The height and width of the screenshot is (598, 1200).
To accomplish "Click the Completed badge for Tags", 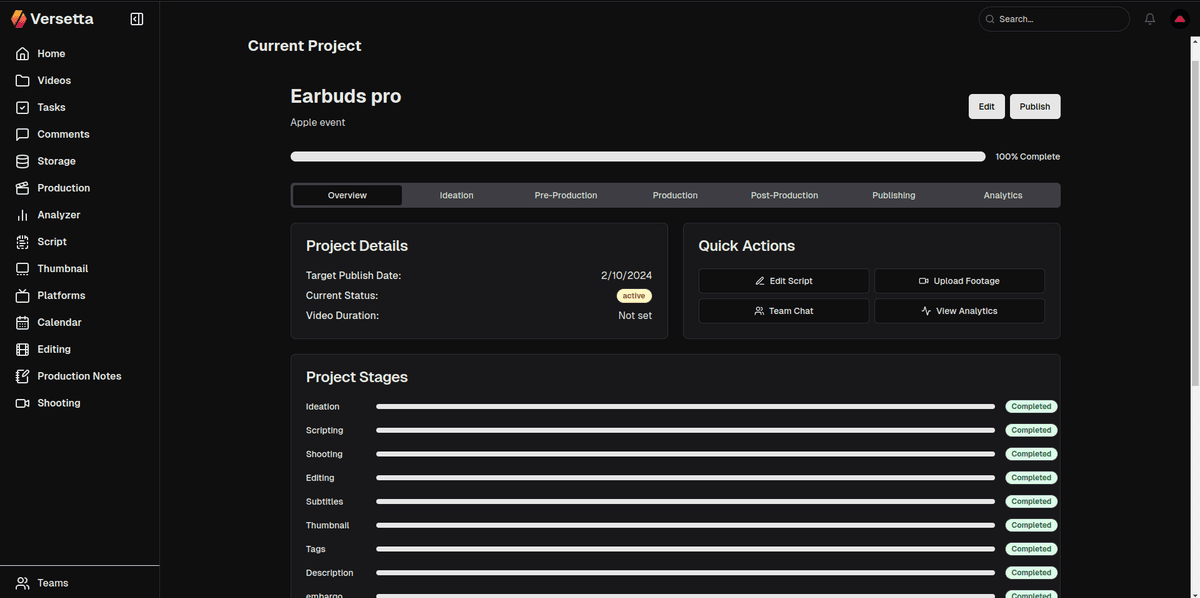I will (1031, 549).
